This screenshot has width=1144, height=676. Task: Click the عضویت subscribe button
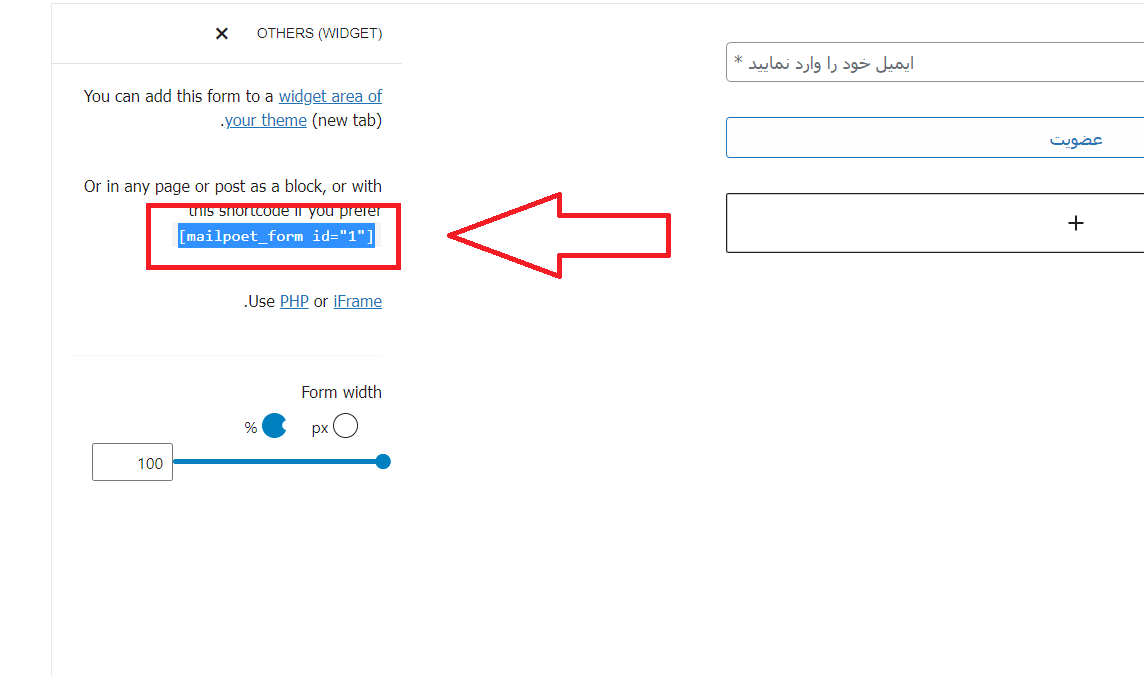tap(935, 138)
